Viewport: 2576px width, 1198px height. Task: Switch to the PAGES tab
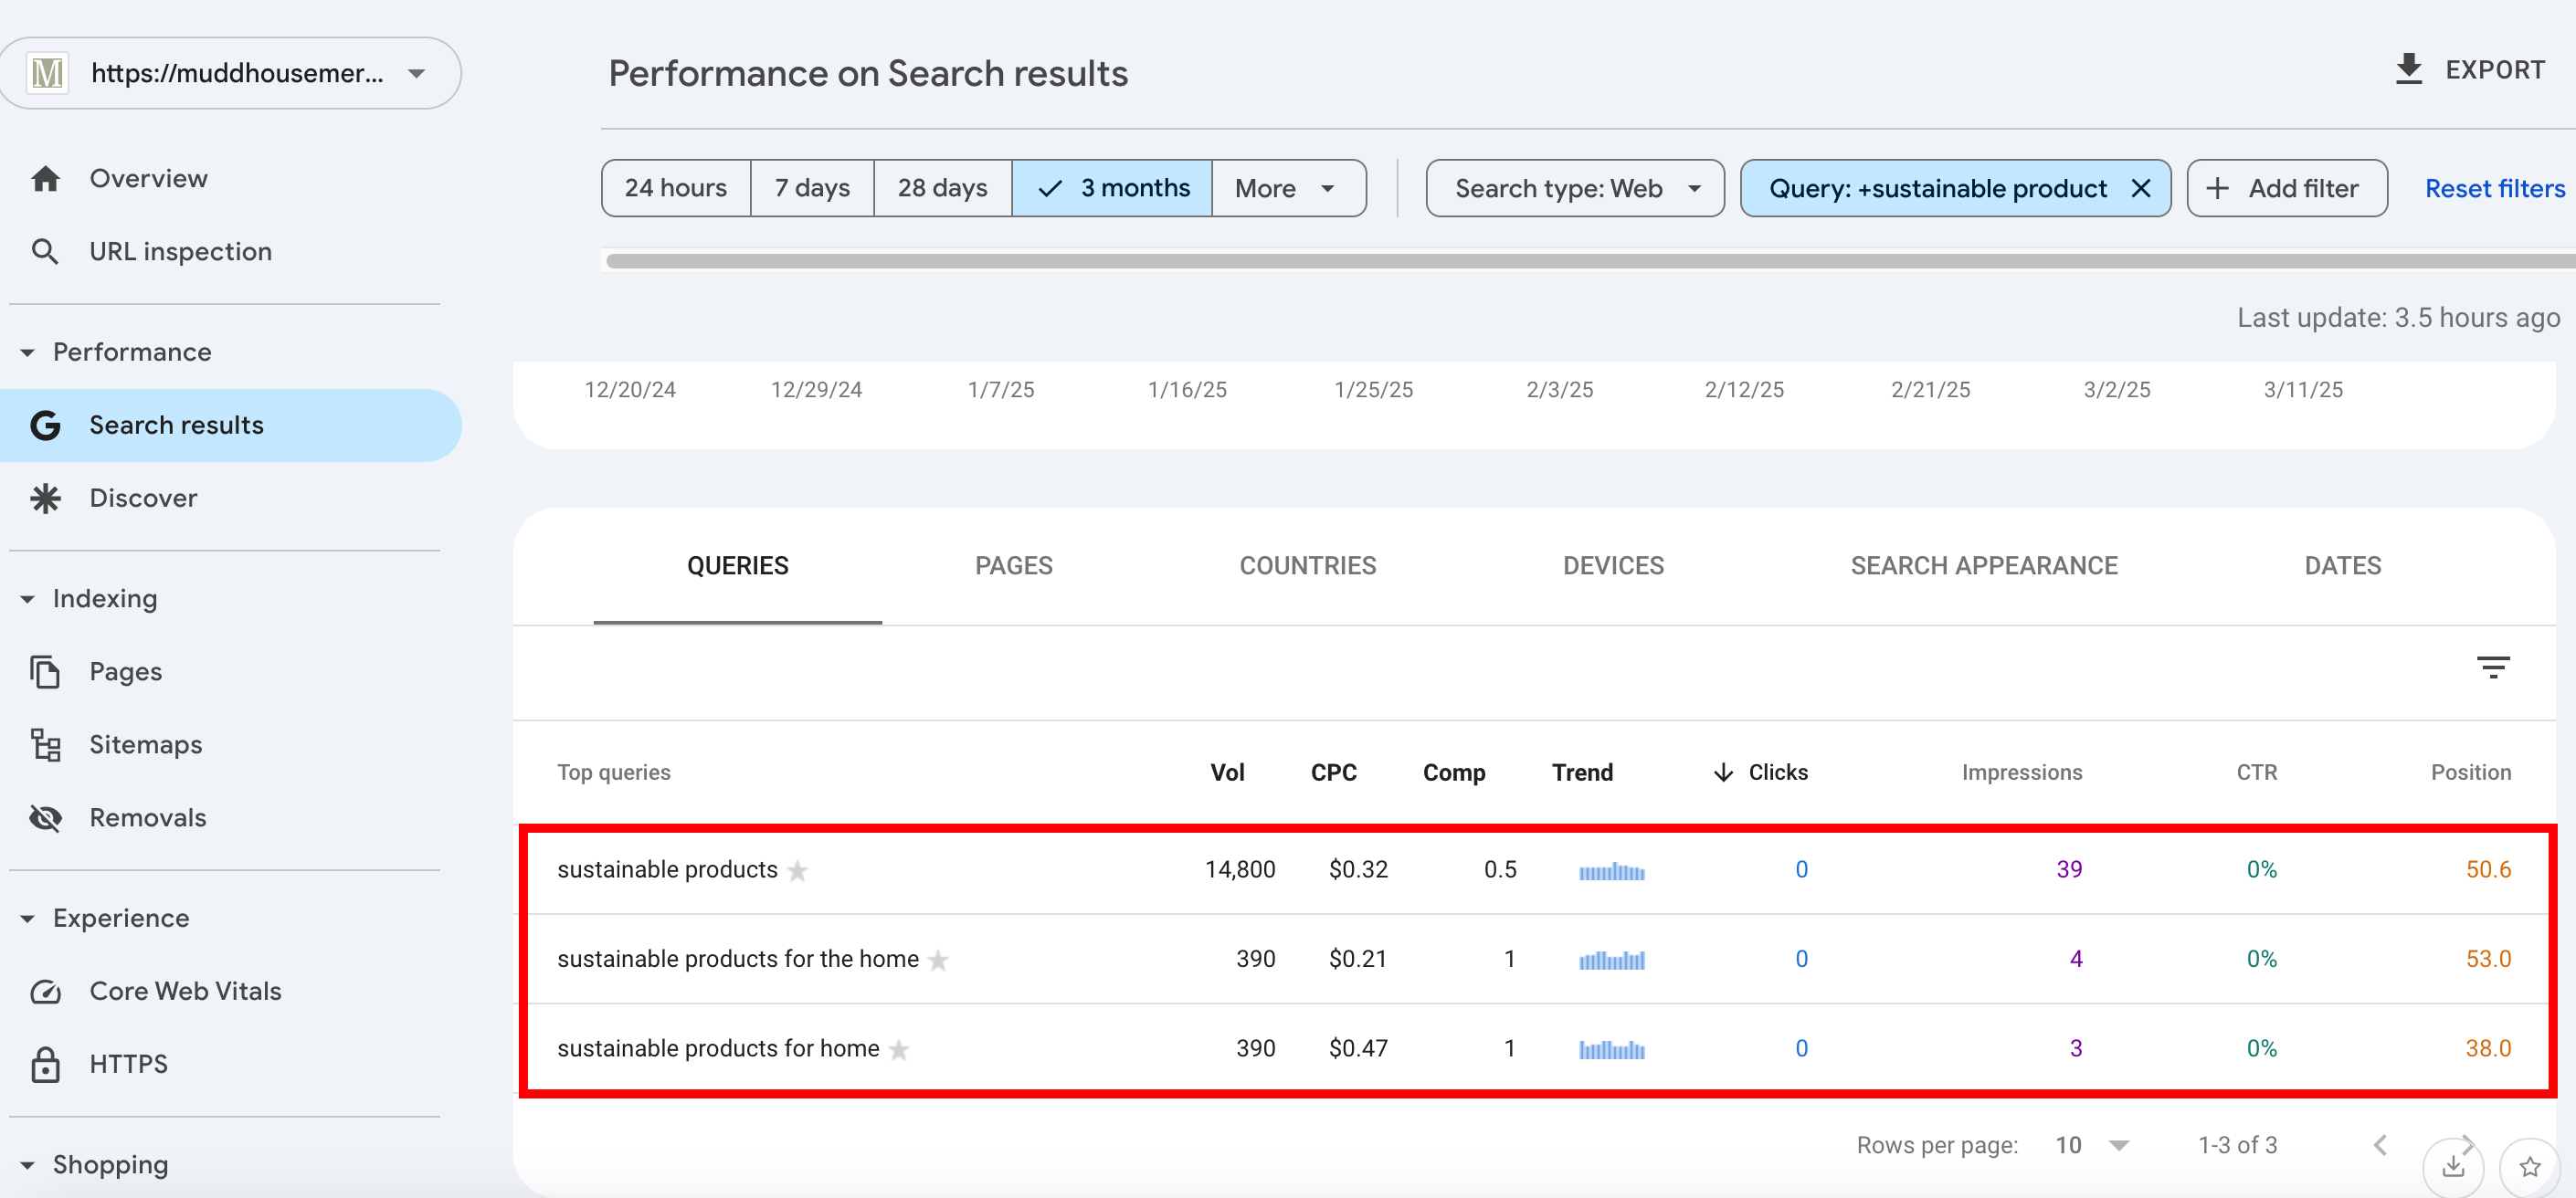(x=1013, y=566)
